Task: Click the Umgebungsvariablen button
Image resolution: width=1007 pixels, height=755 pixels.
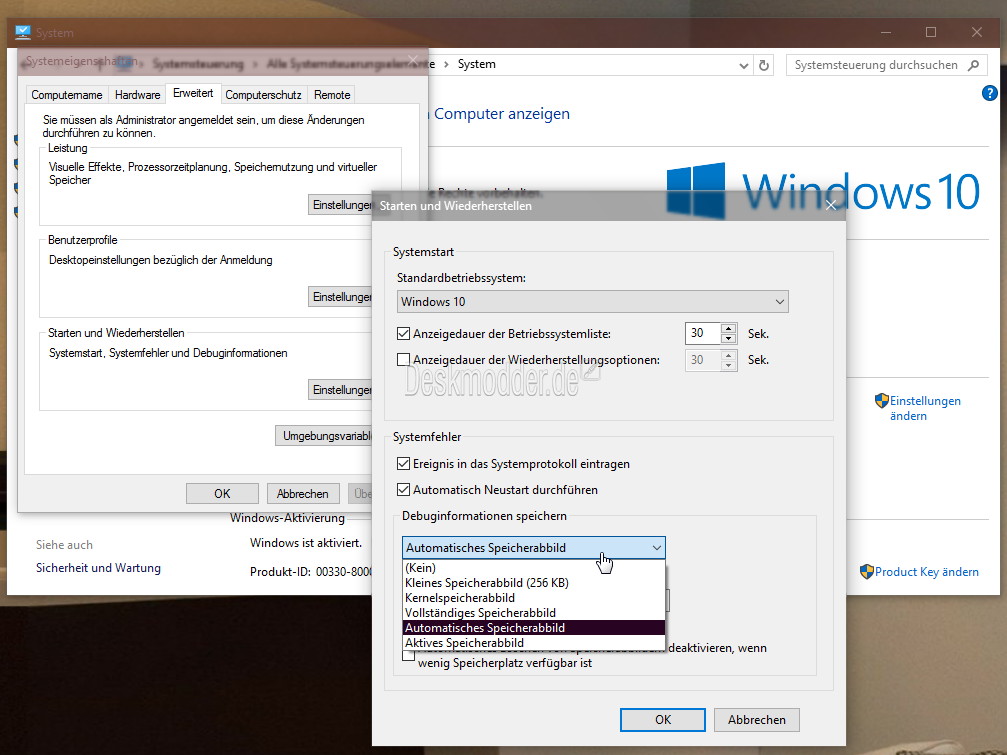Action: 324,436
